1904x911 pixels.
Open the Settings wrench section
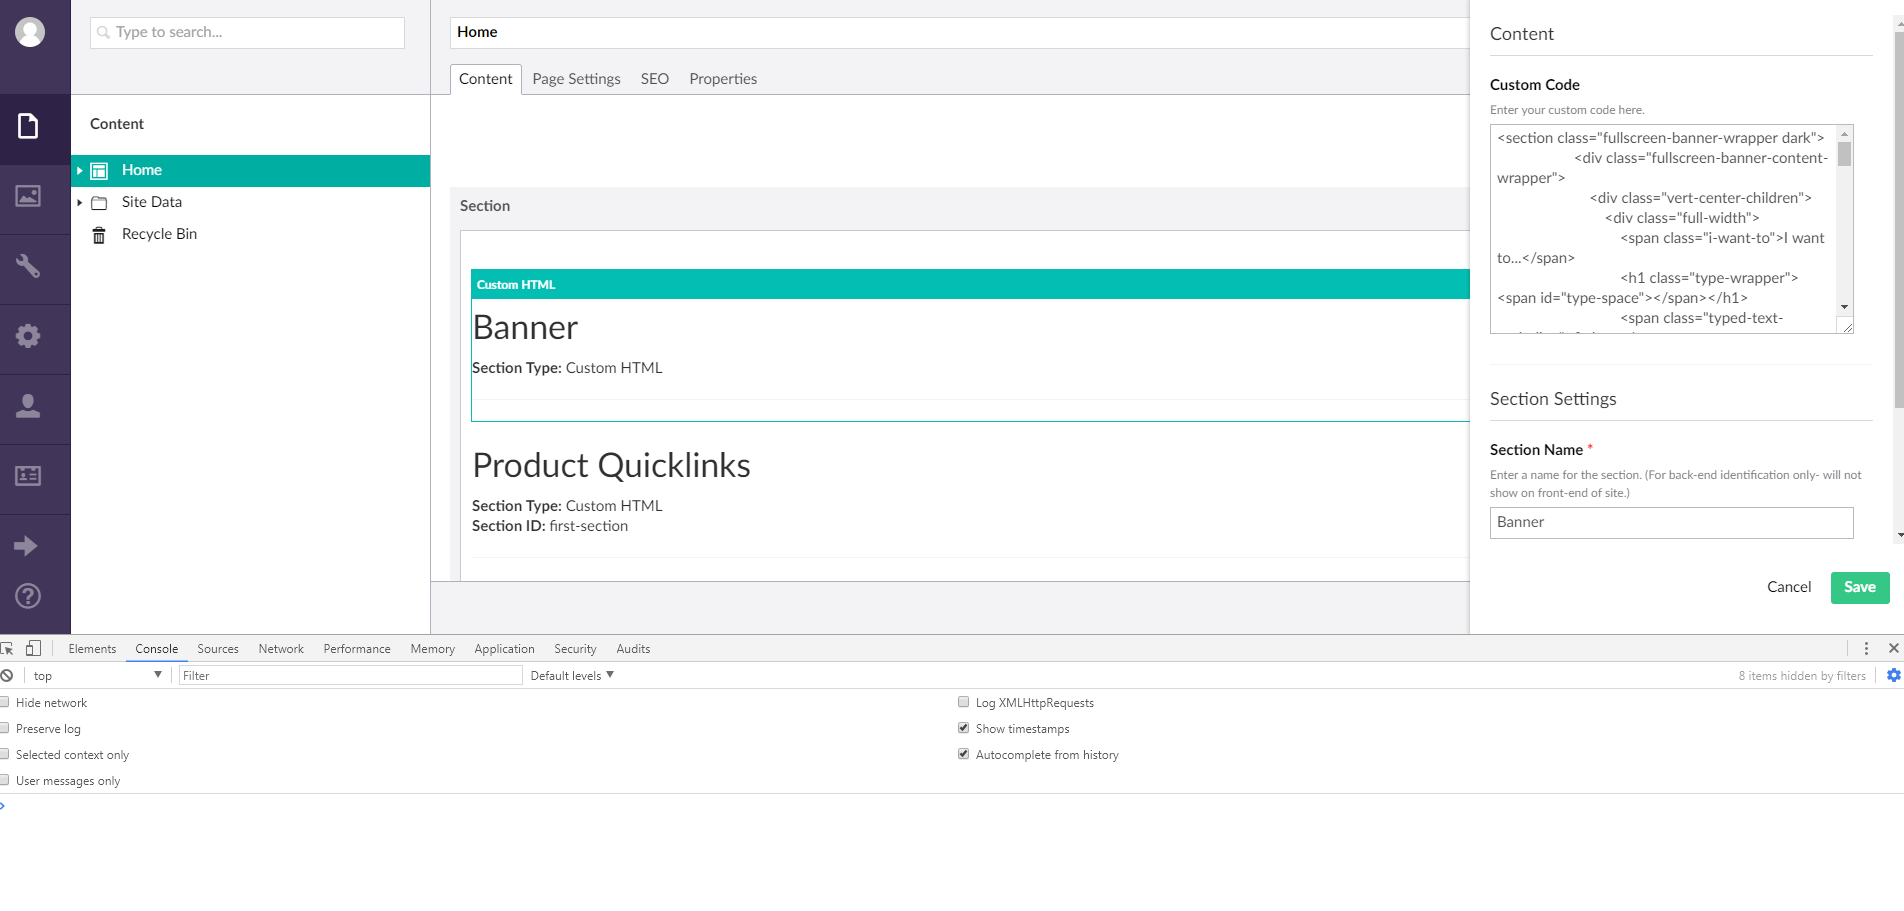pos(28,266)
